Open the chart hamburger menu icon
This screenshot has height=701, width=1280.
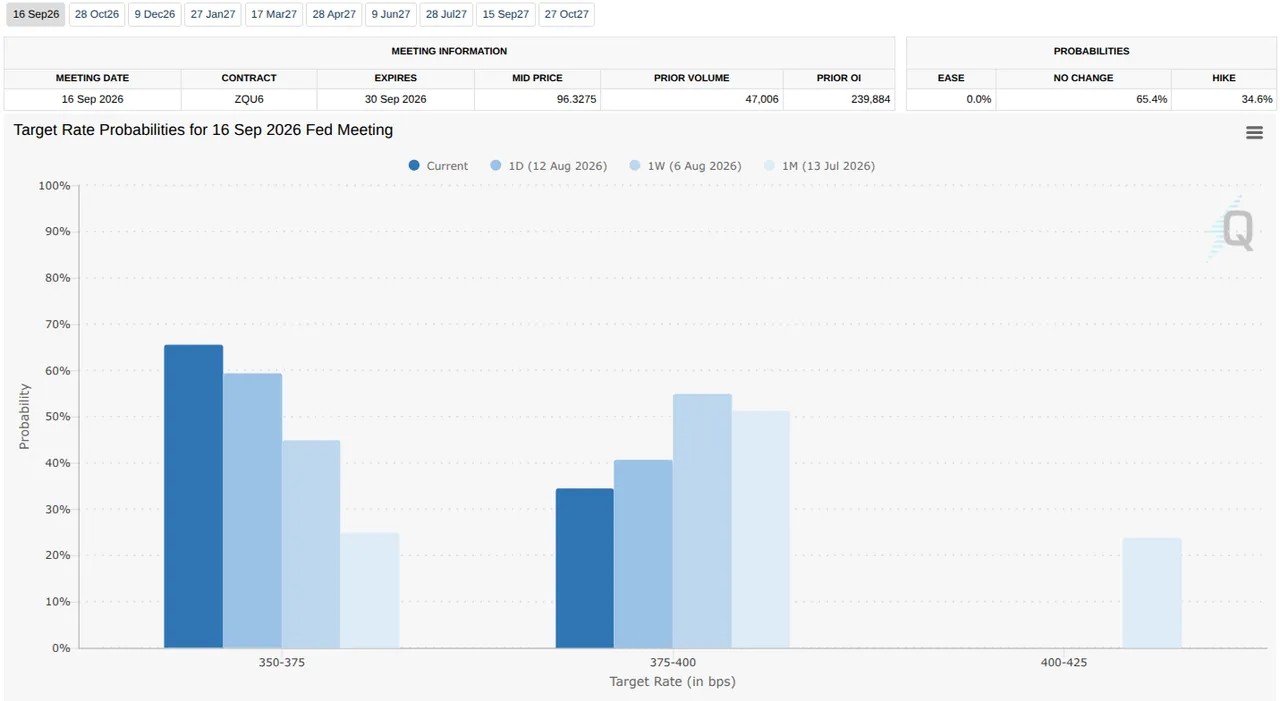click(x=1254, y=133)
